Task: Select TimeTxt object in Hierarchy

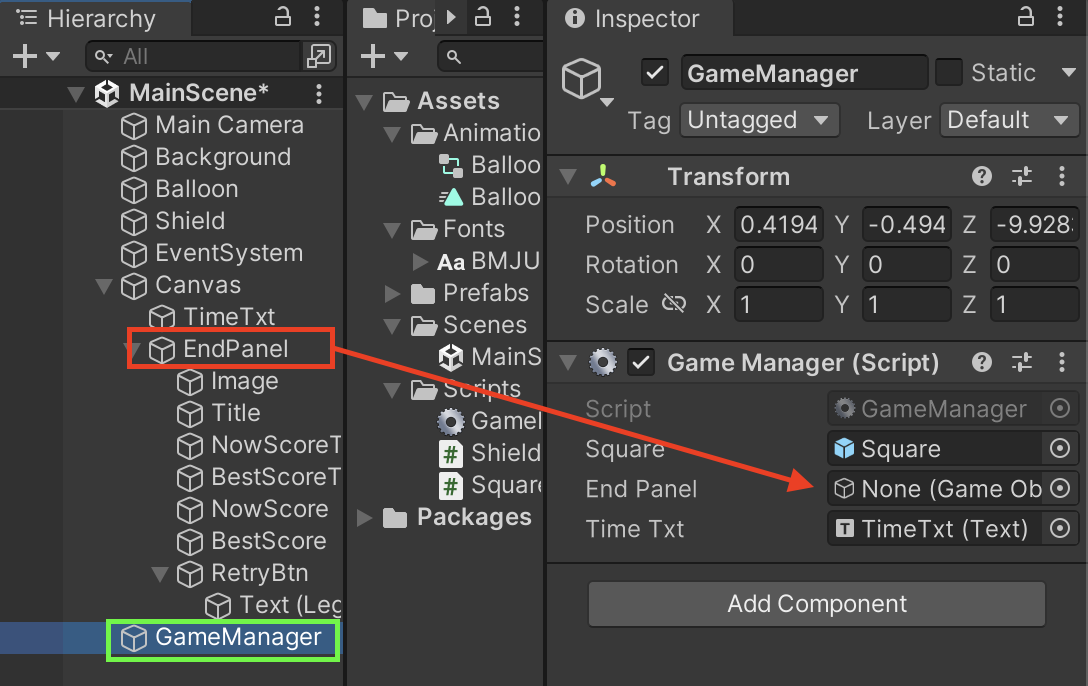Action: (212, 317)
